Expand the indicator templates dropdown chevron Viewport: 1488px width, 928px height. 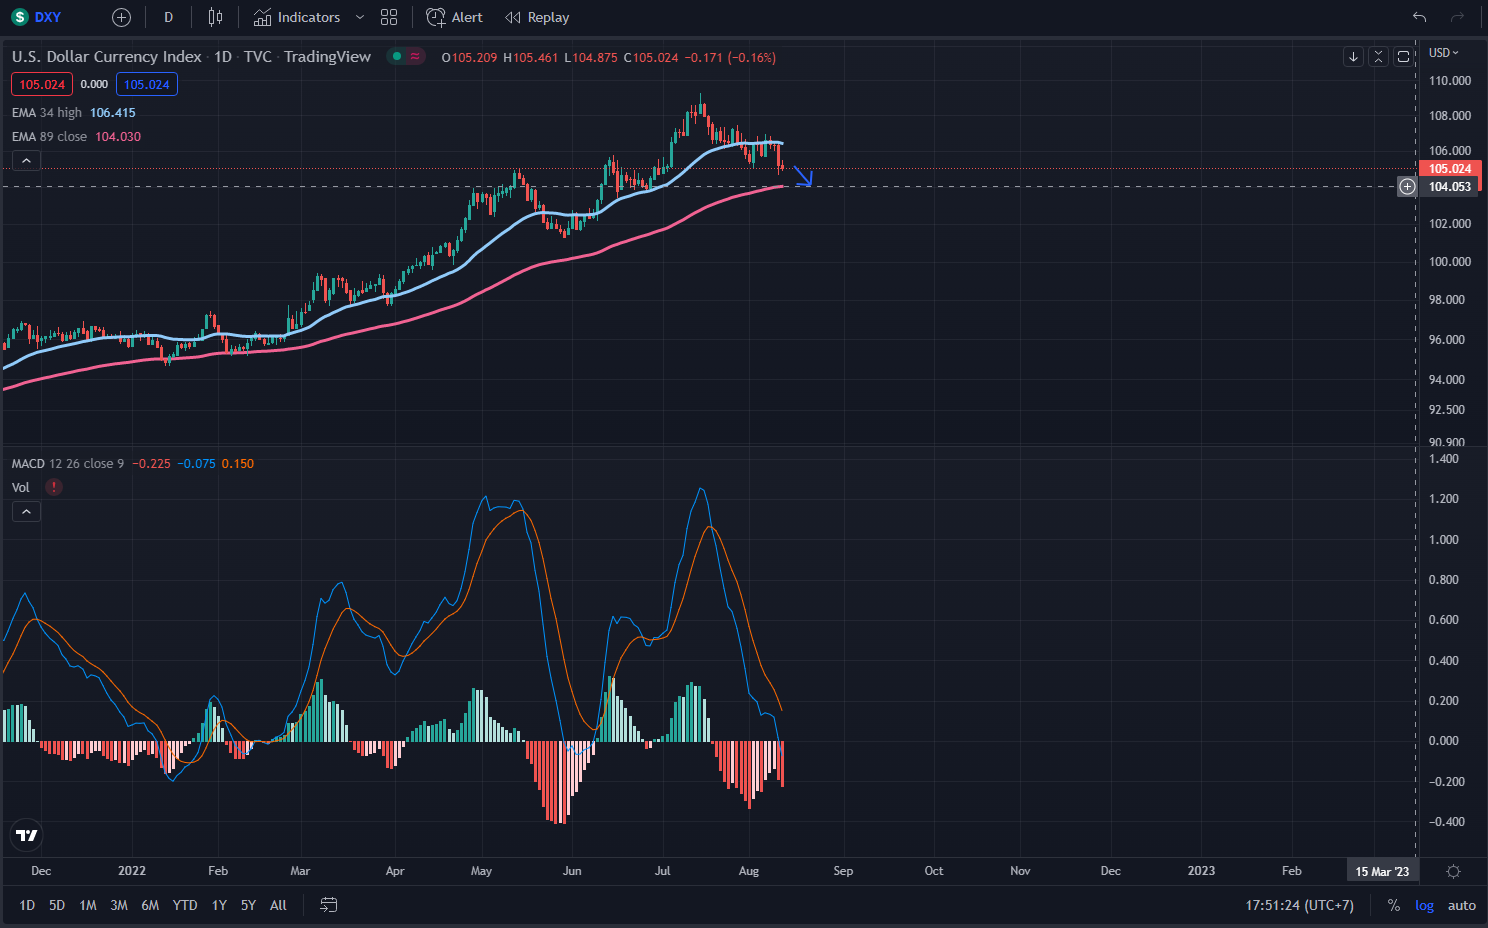pos(360,17)
